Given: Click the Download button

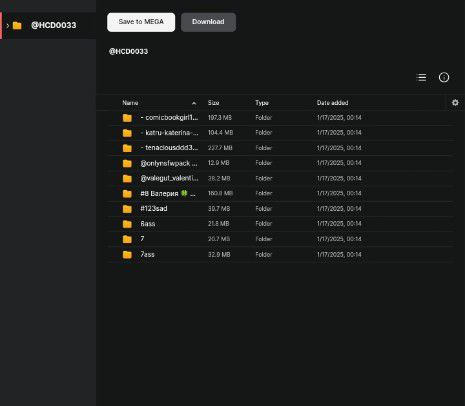Looking at the screenshot, I should click(x=208, y=22).
